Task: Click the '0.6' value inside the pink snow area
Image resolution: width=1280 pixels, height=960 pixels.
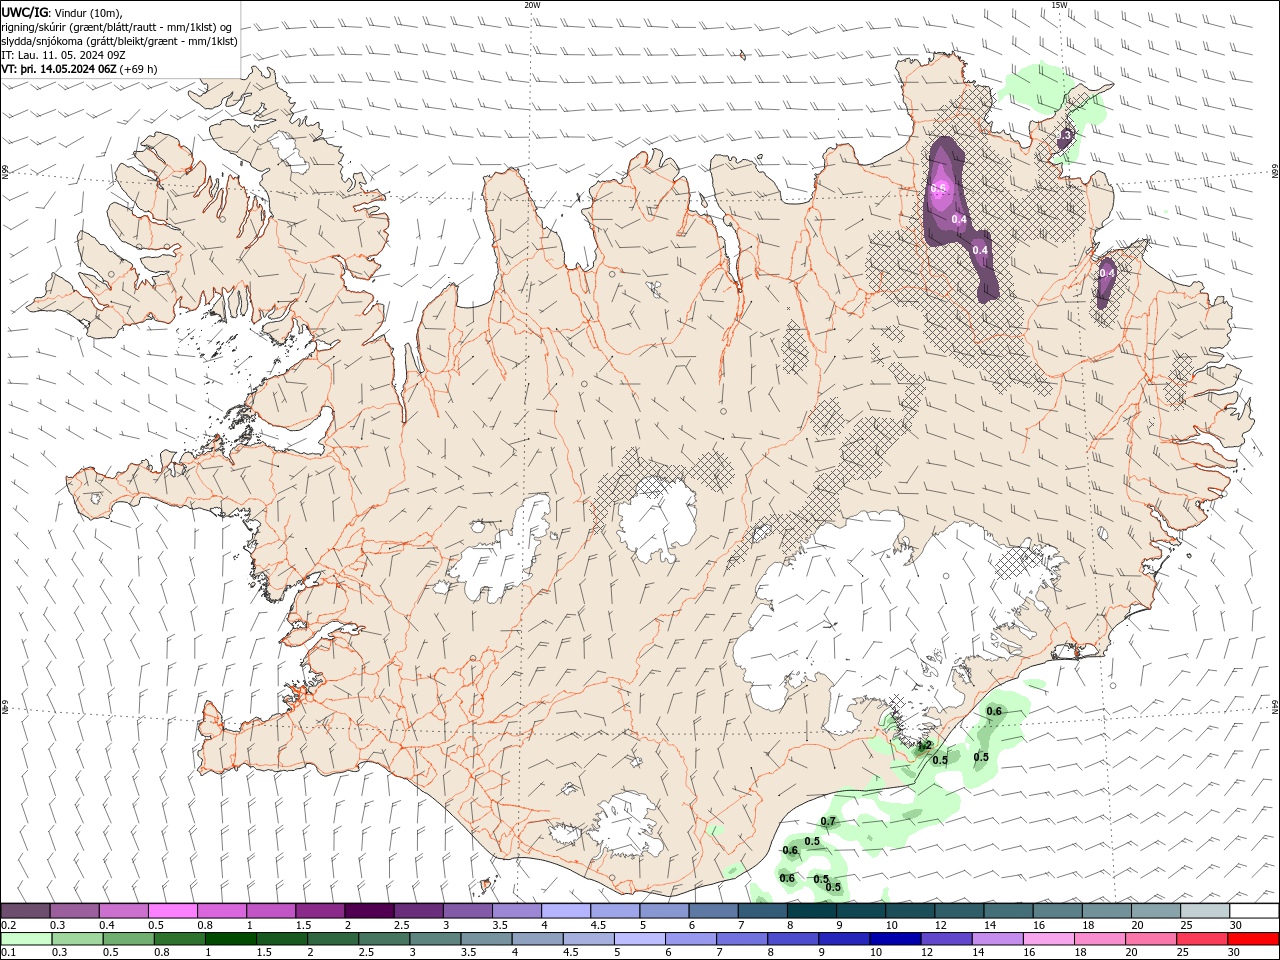Action: tap(938, 187)
